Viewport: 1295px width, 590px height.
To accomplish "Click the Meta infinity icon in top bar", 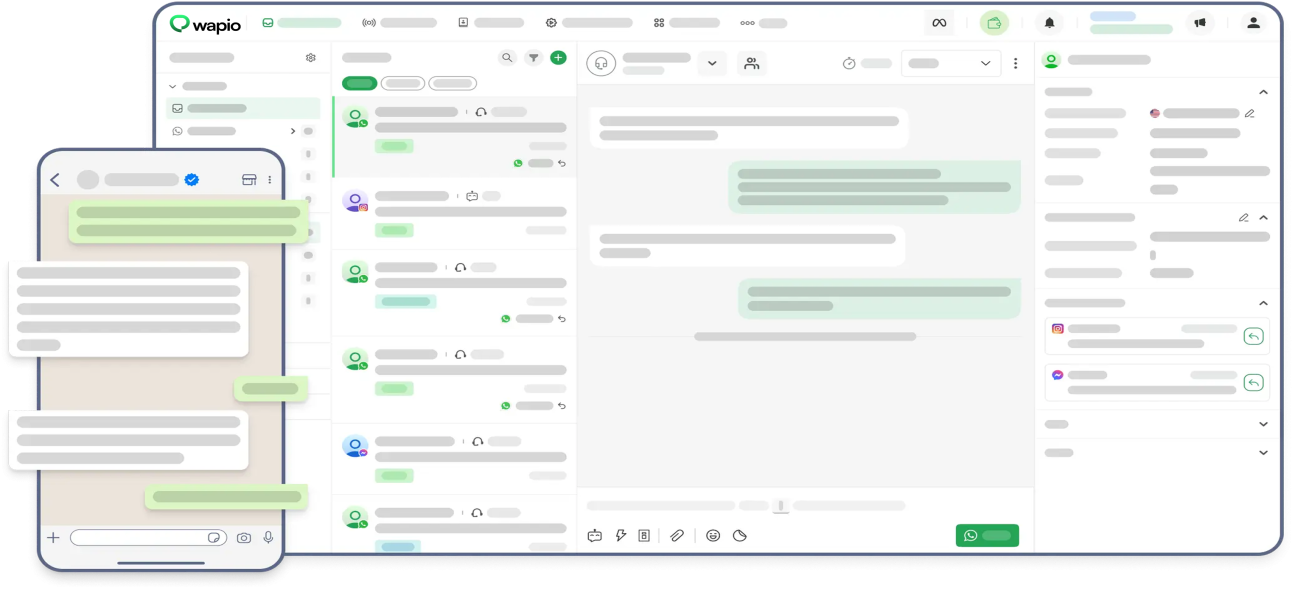I will click(938, 23).
